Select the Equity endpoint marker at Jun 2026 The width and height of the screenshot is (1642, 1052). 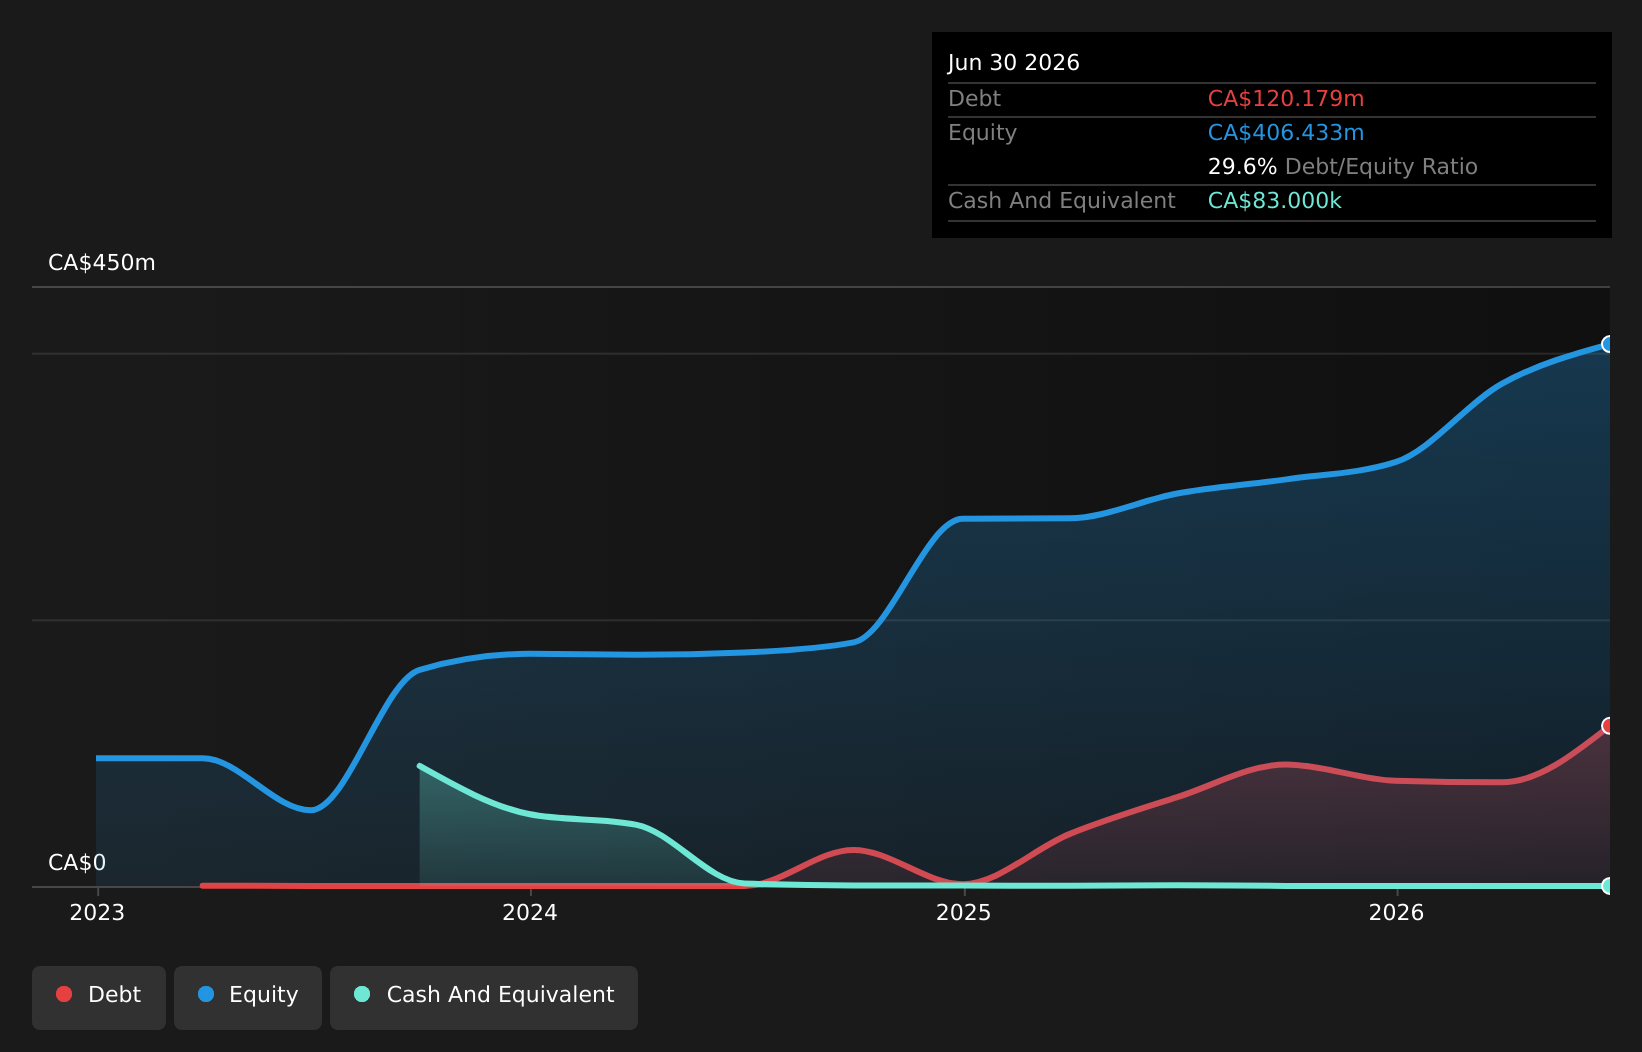tap(1608, 344)
